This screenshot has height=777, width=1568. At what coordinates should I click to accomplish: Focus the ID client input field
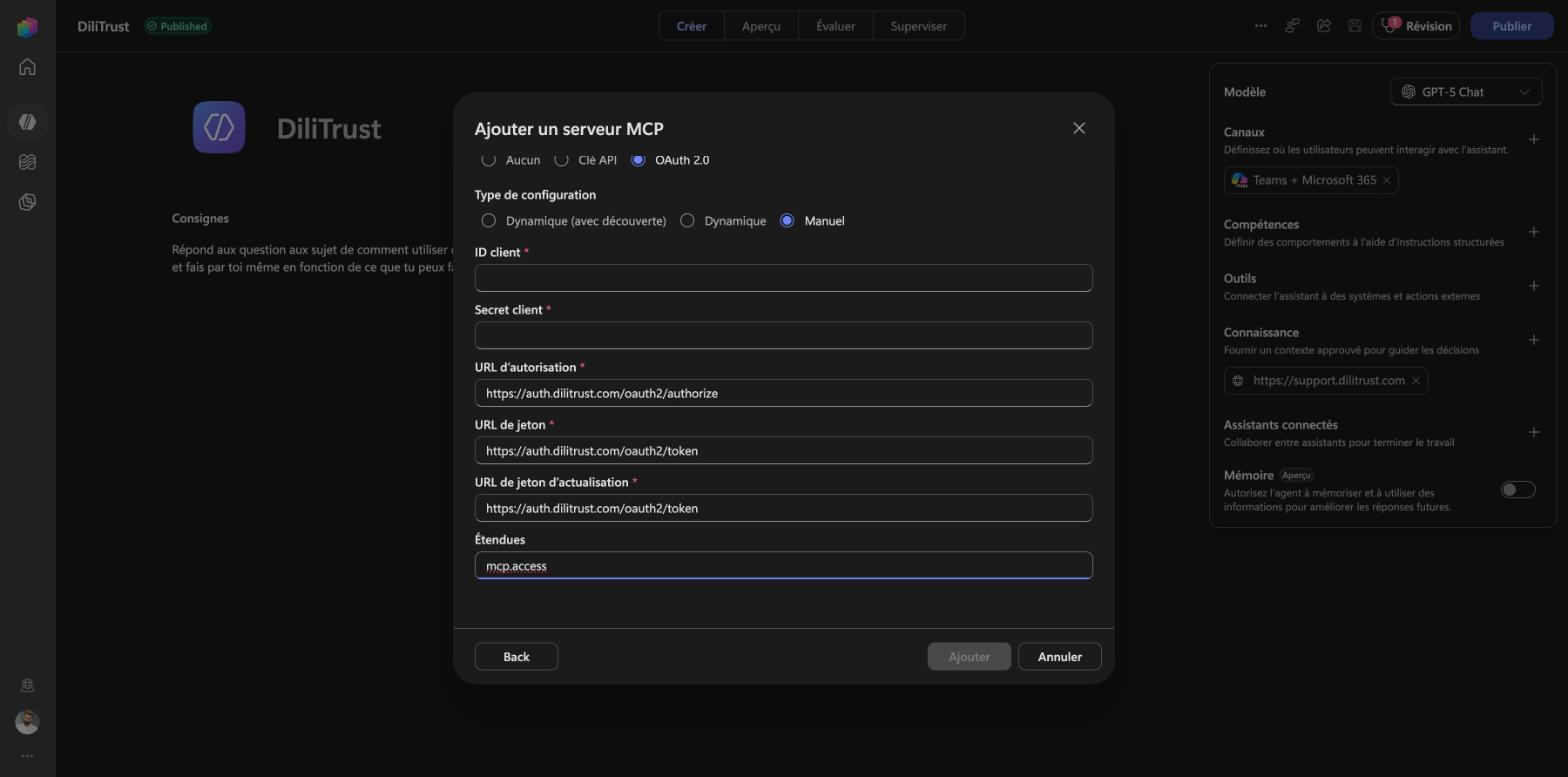click(784, 278)
